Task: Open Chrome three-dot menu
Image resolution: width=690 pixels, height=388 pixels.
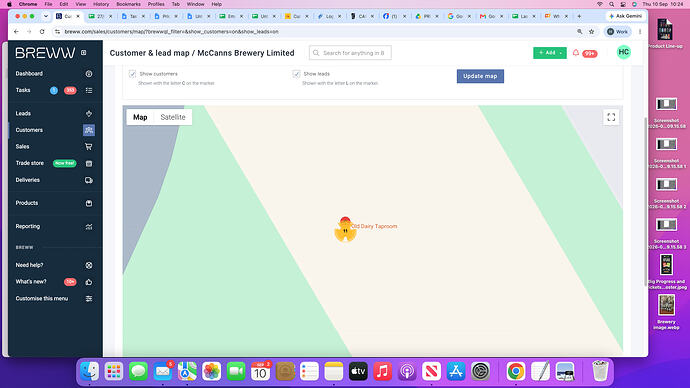Action: pyautogui.click(x=640, y=32)
